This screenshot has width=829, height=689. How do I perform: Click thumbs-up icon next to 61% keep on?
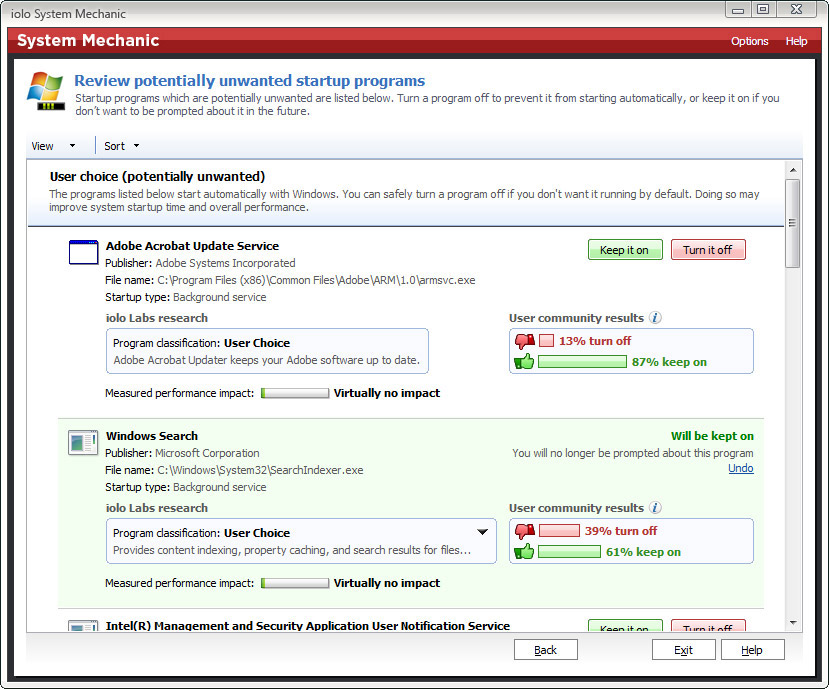[x=524, y=552]
